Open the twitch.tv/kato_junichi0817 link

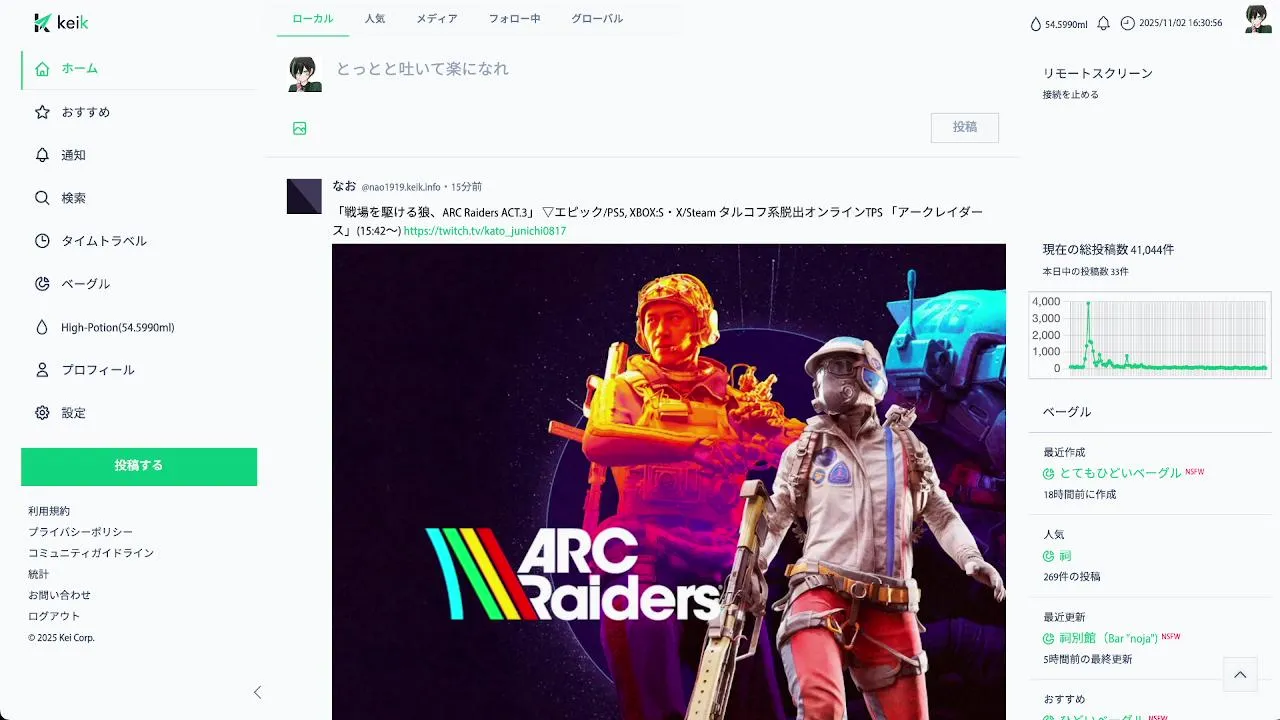[485, 231]
